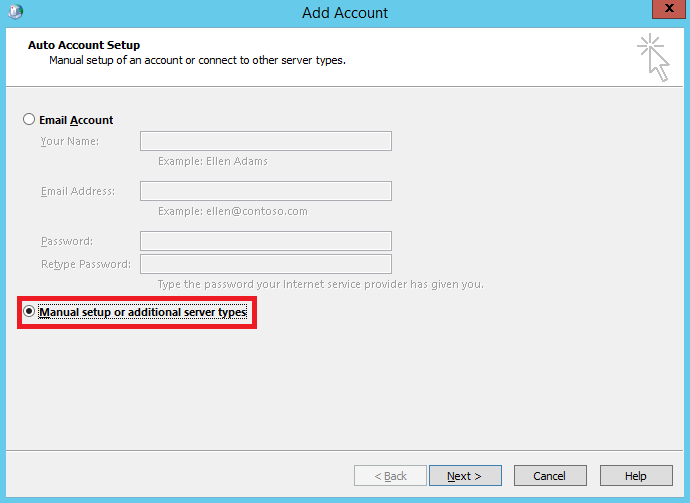Image resolution: width=690 pixels, height=503 pixels.
Task: Click the 'Type the password your Internet service' hint
Action: (x=320, y=284)
